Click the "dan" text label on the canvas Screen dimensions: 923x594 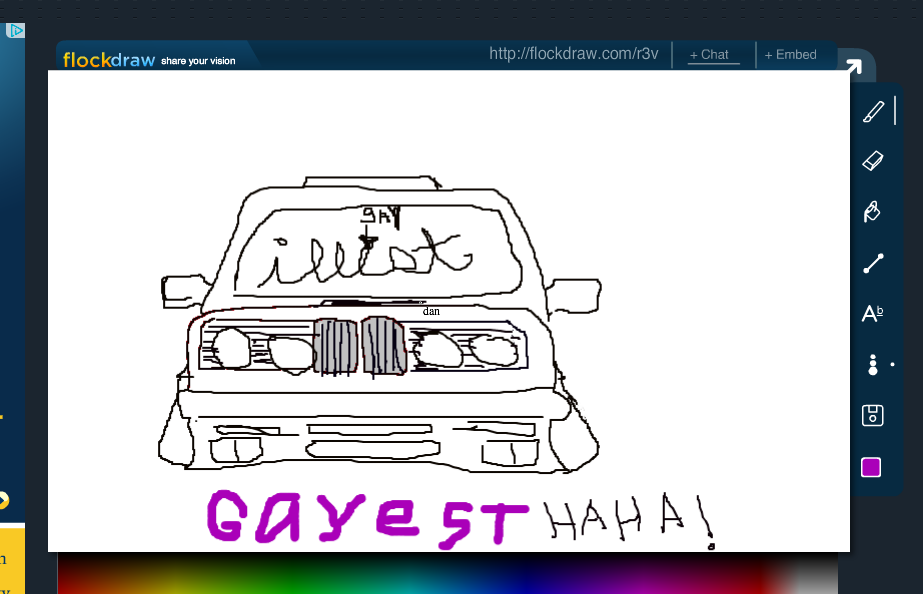coord(431,311)
